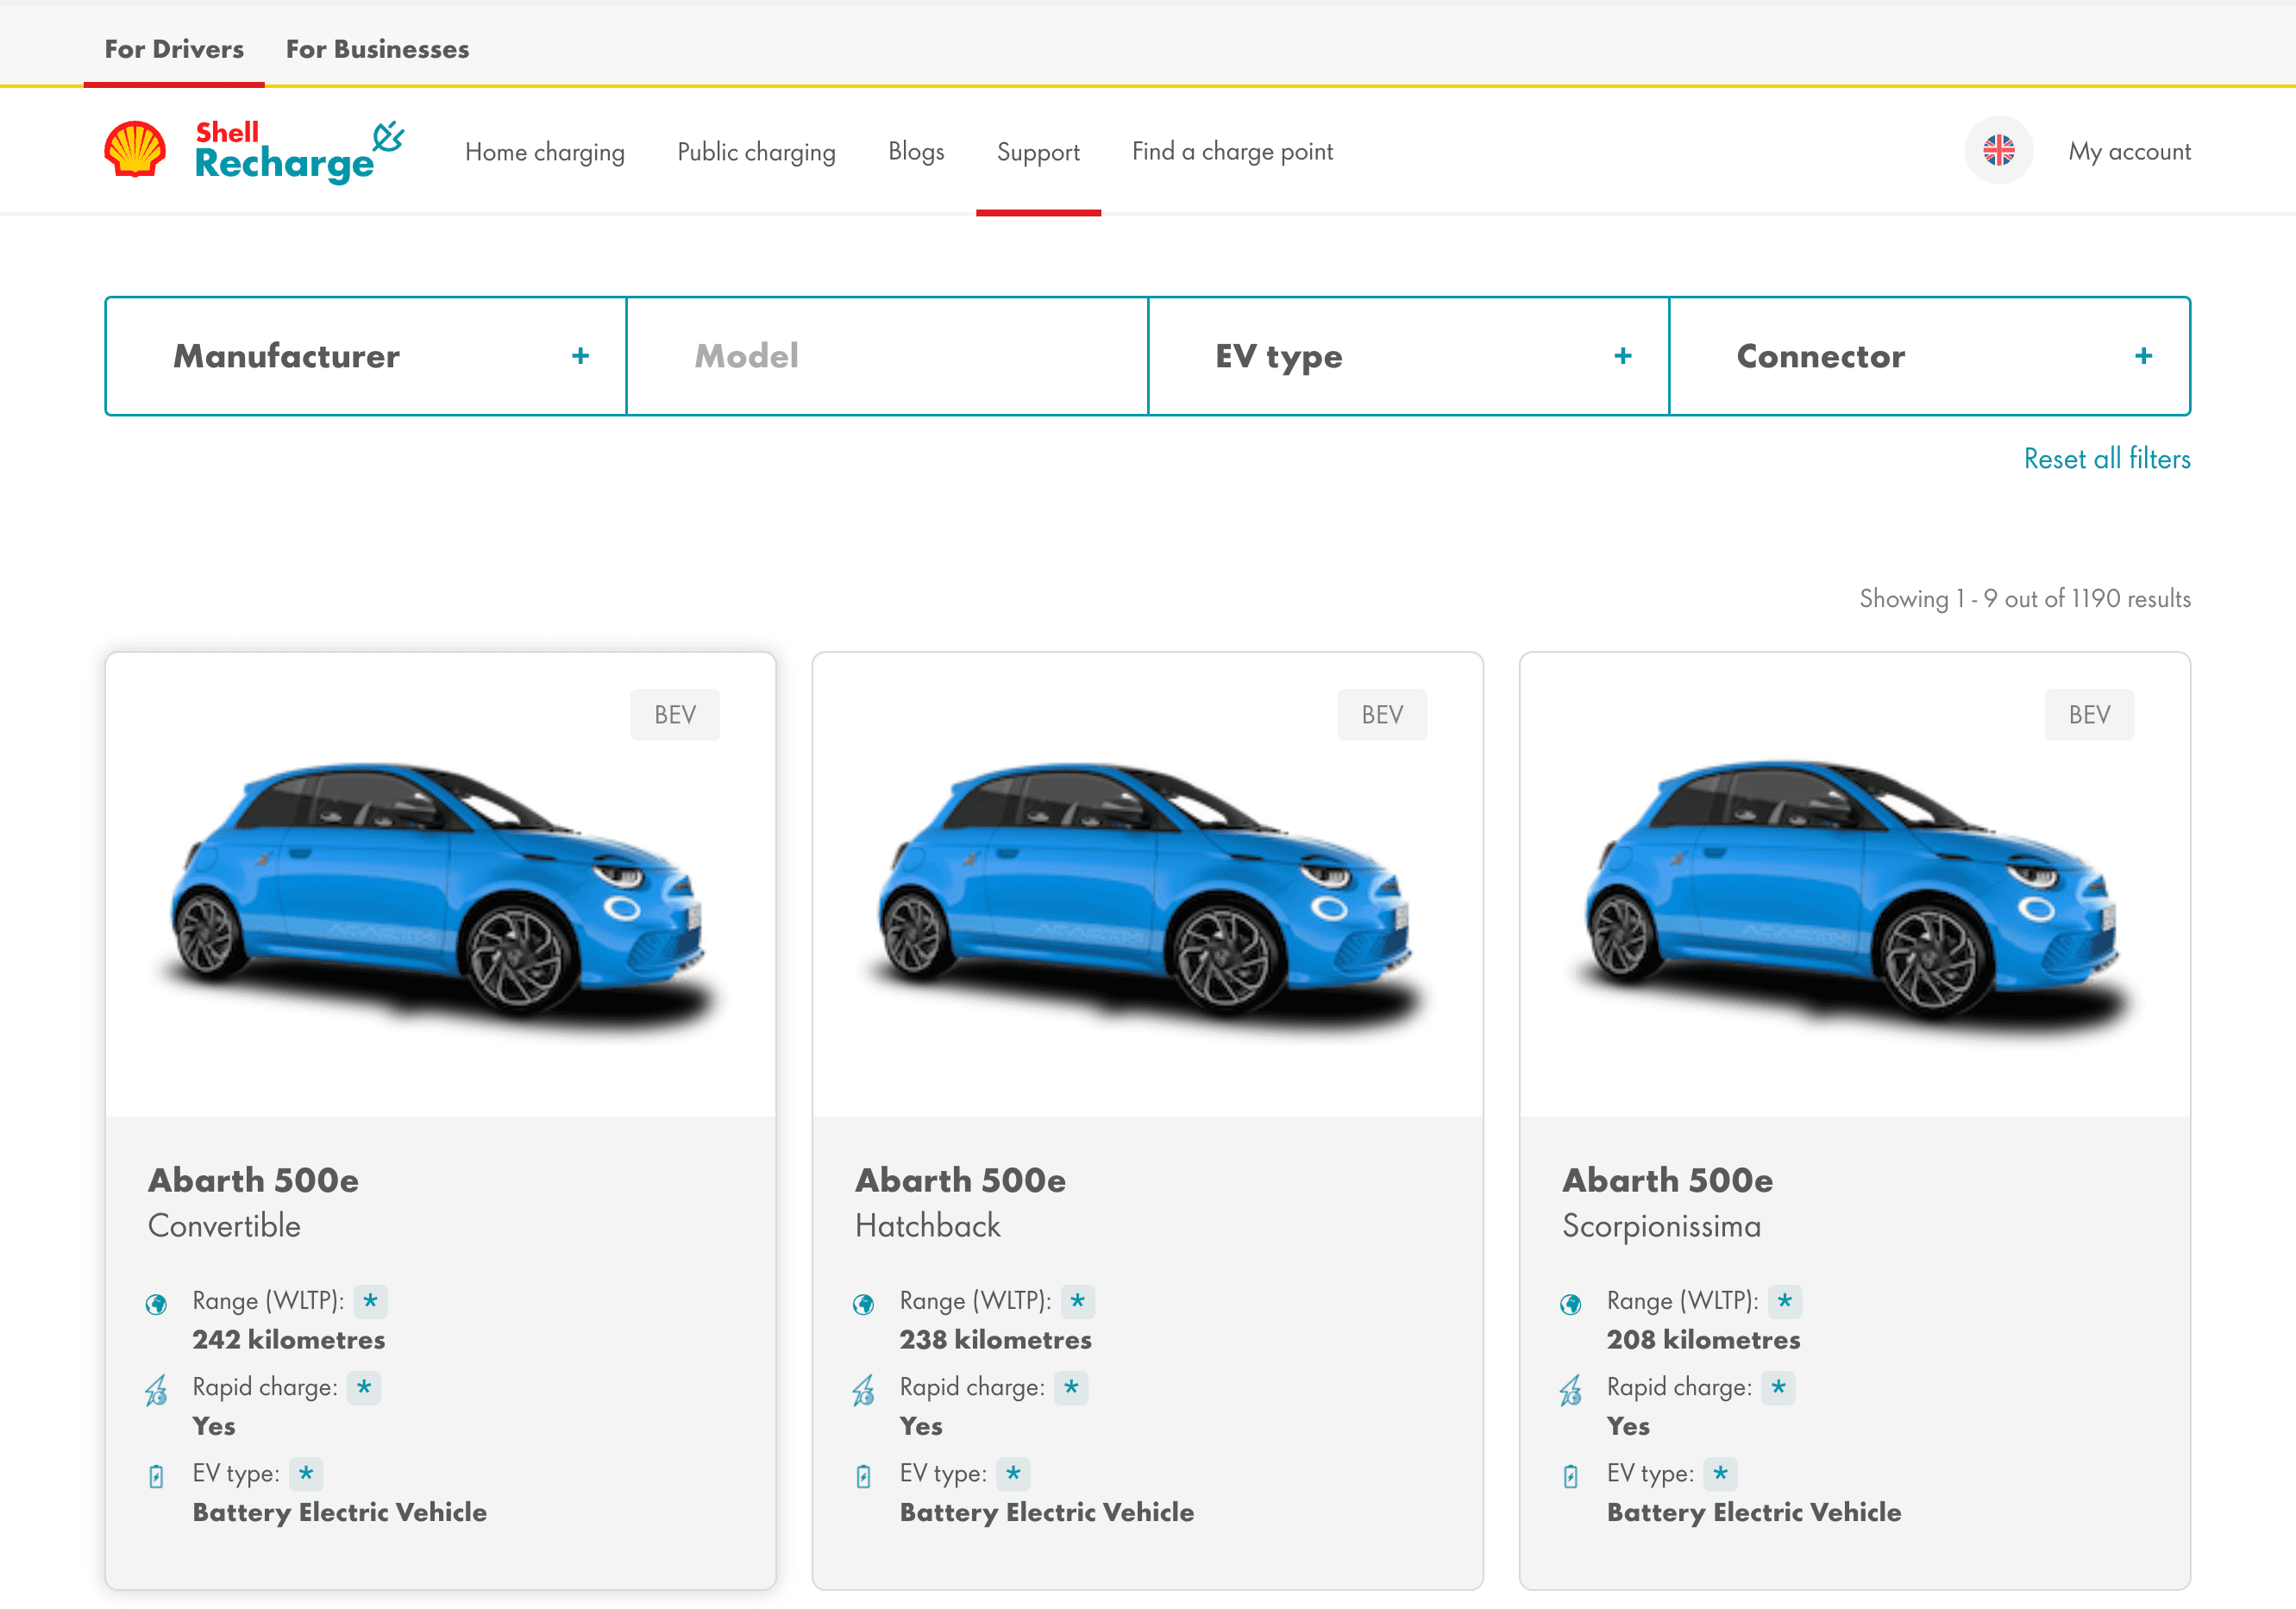Click the BEV badge on Hatchback card

(1382, 715)
